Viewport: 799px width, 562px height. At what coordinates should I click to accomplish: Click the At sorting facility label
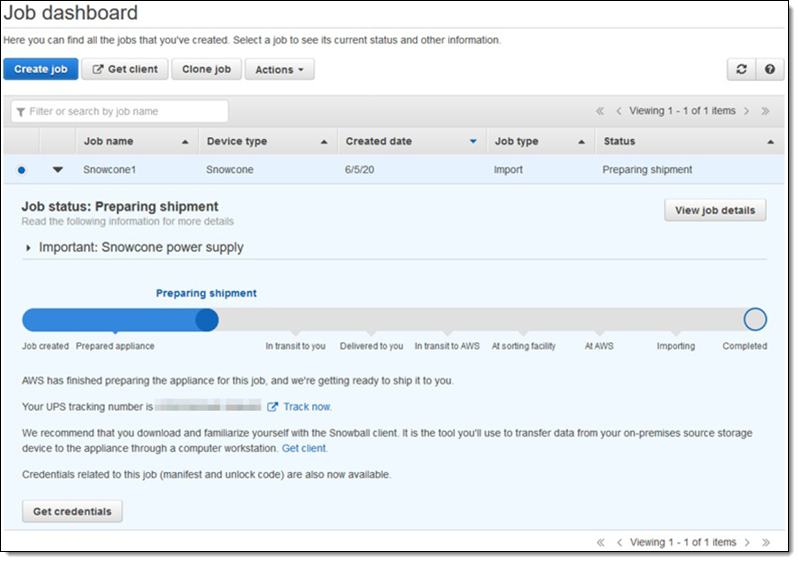[523, 346]
